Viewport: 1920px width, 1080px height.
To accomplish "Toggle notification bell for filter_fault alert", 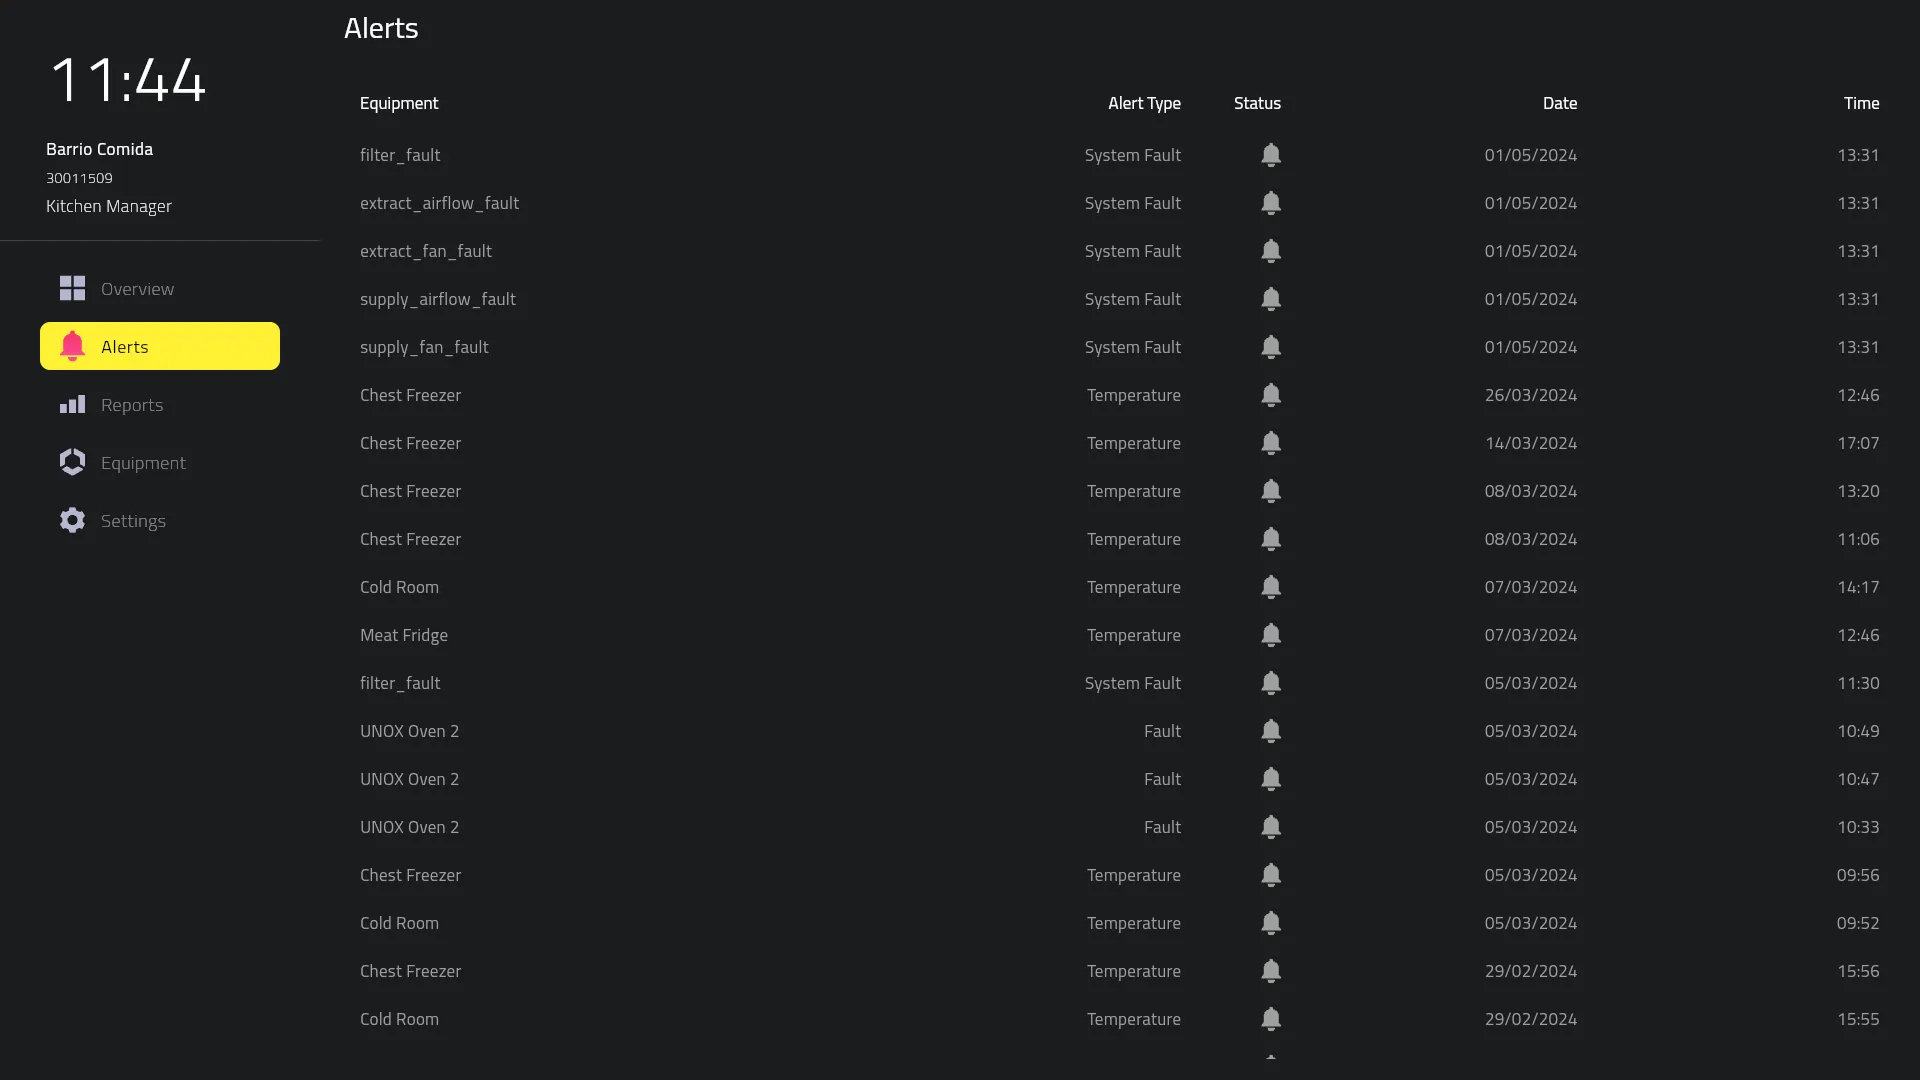I will [1270, 154].
